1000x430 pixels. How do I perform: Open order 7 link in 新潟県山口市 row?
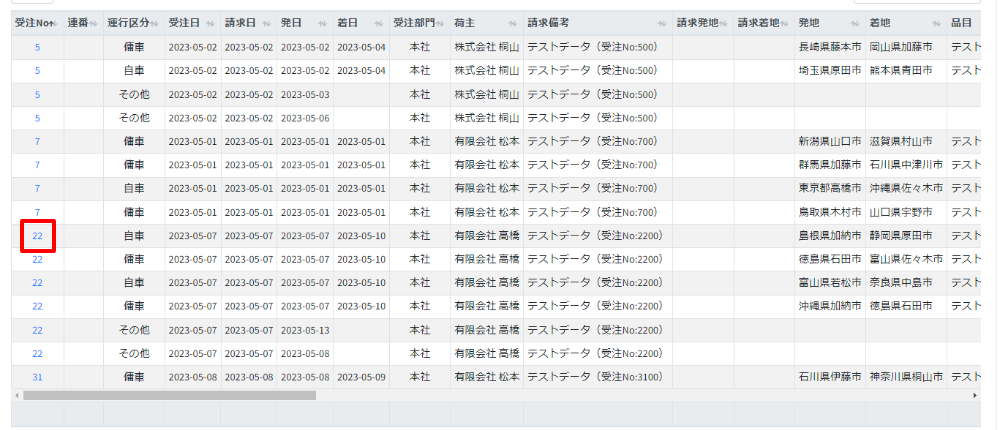coord(37,142)
